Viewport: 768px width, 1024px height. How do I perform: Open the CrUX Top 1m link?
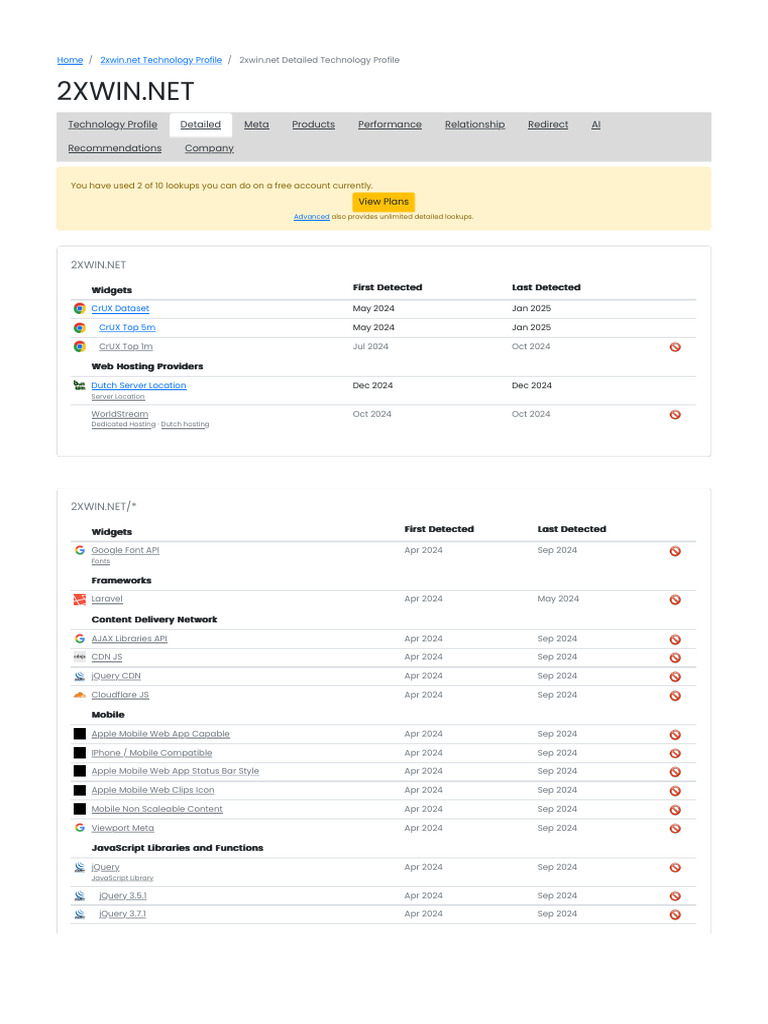[126, 346]
